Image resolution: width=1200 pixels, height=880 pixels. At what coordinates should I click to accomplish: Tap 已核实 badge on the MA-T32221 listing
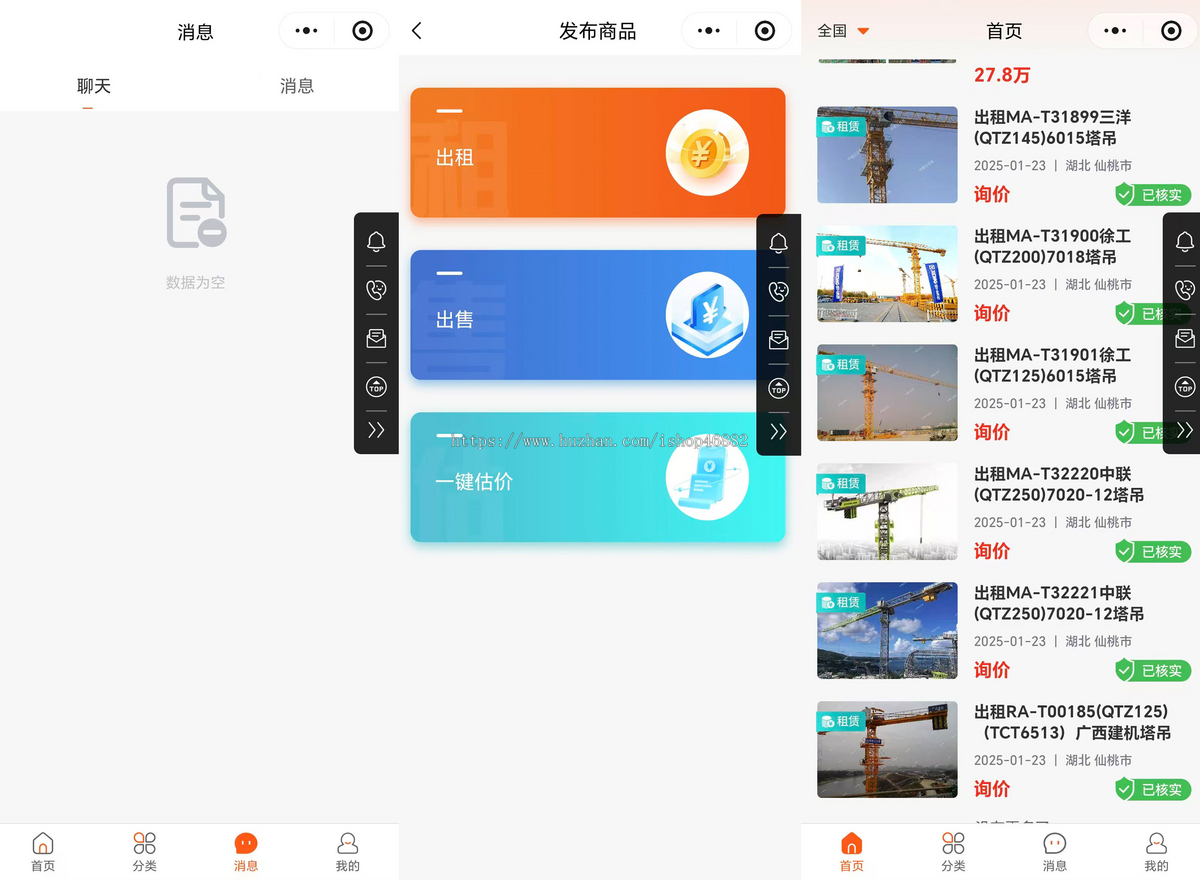[1152, 671]
